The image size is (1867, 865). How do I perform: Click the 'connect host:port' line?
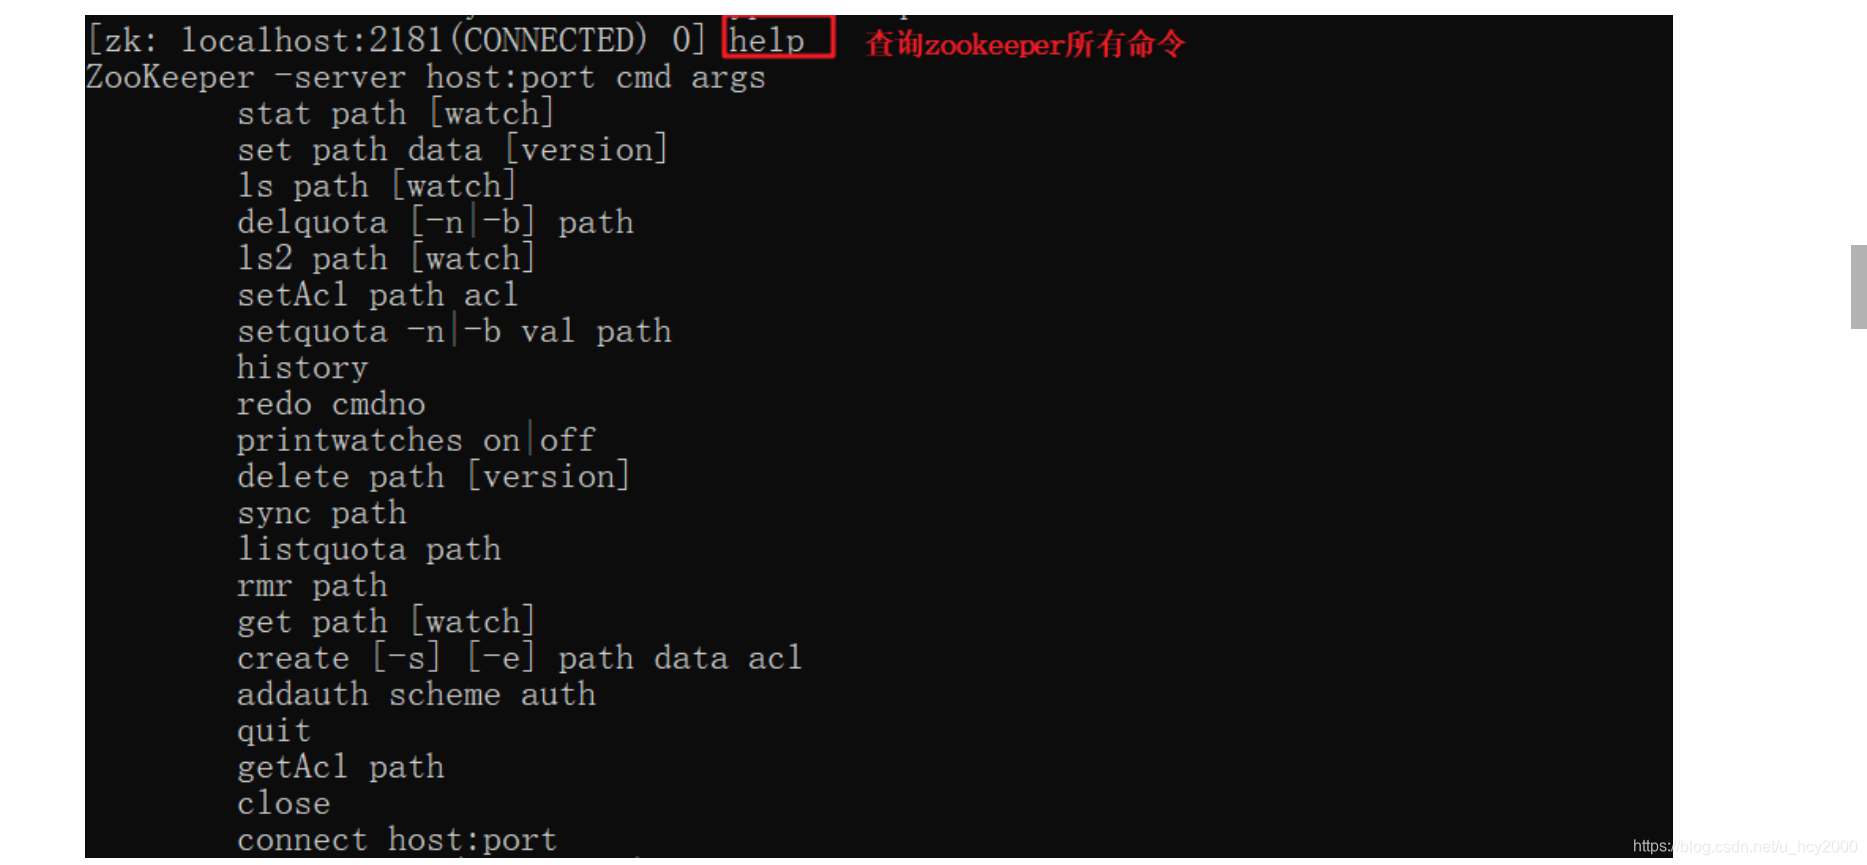coord(397,839)
